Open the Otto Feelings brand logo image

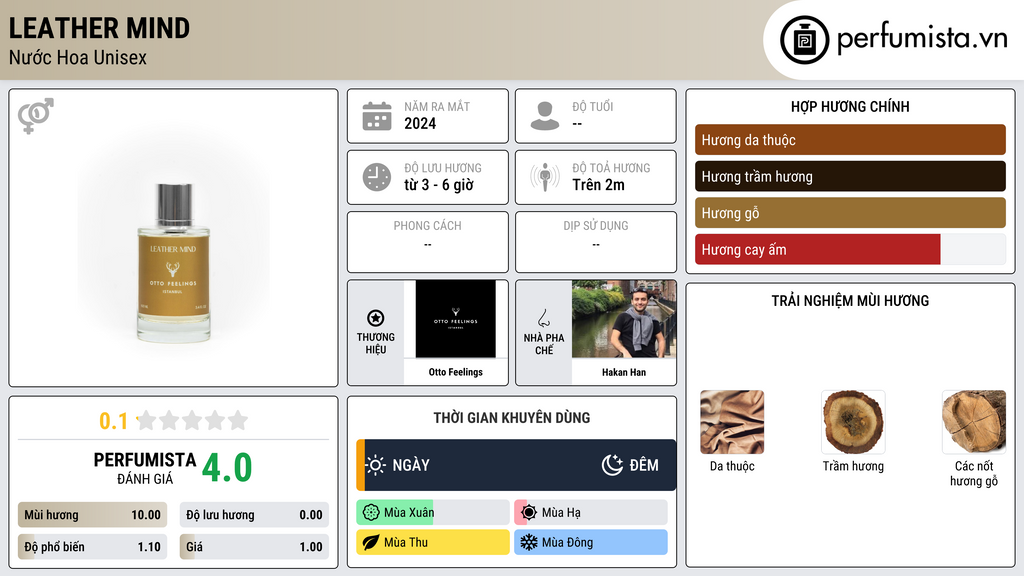[x=456, y=319]
